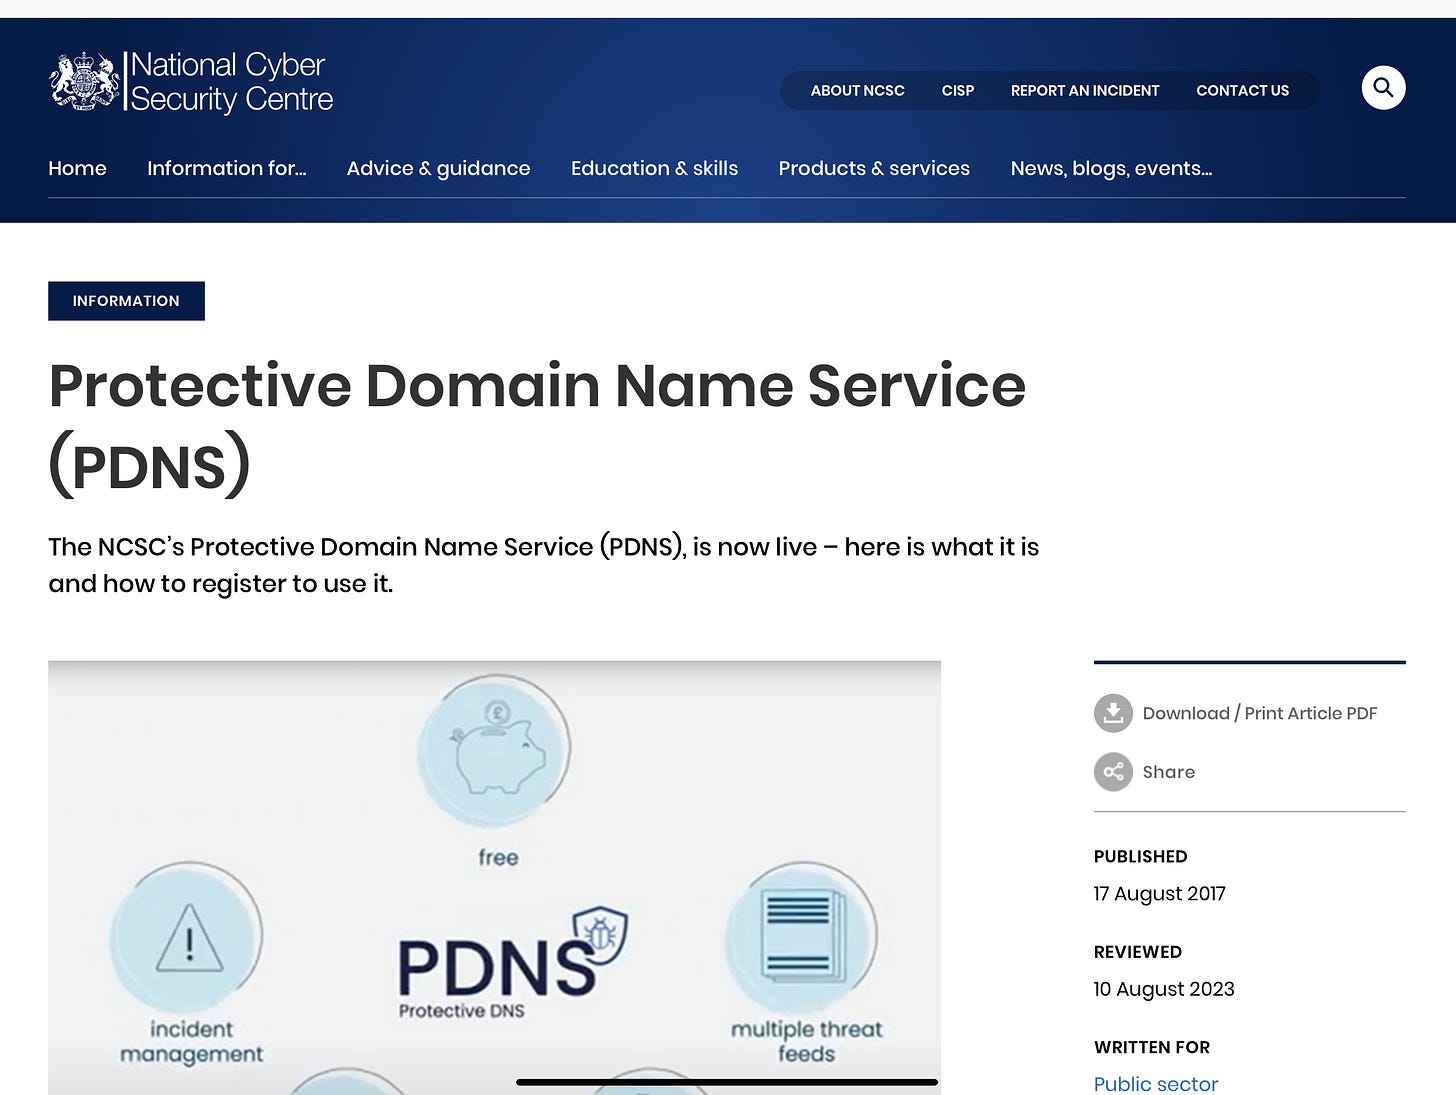Click the published date '17 August 2017'
Viewport: 1456px width, 1095px height.
click(1159, 894)
